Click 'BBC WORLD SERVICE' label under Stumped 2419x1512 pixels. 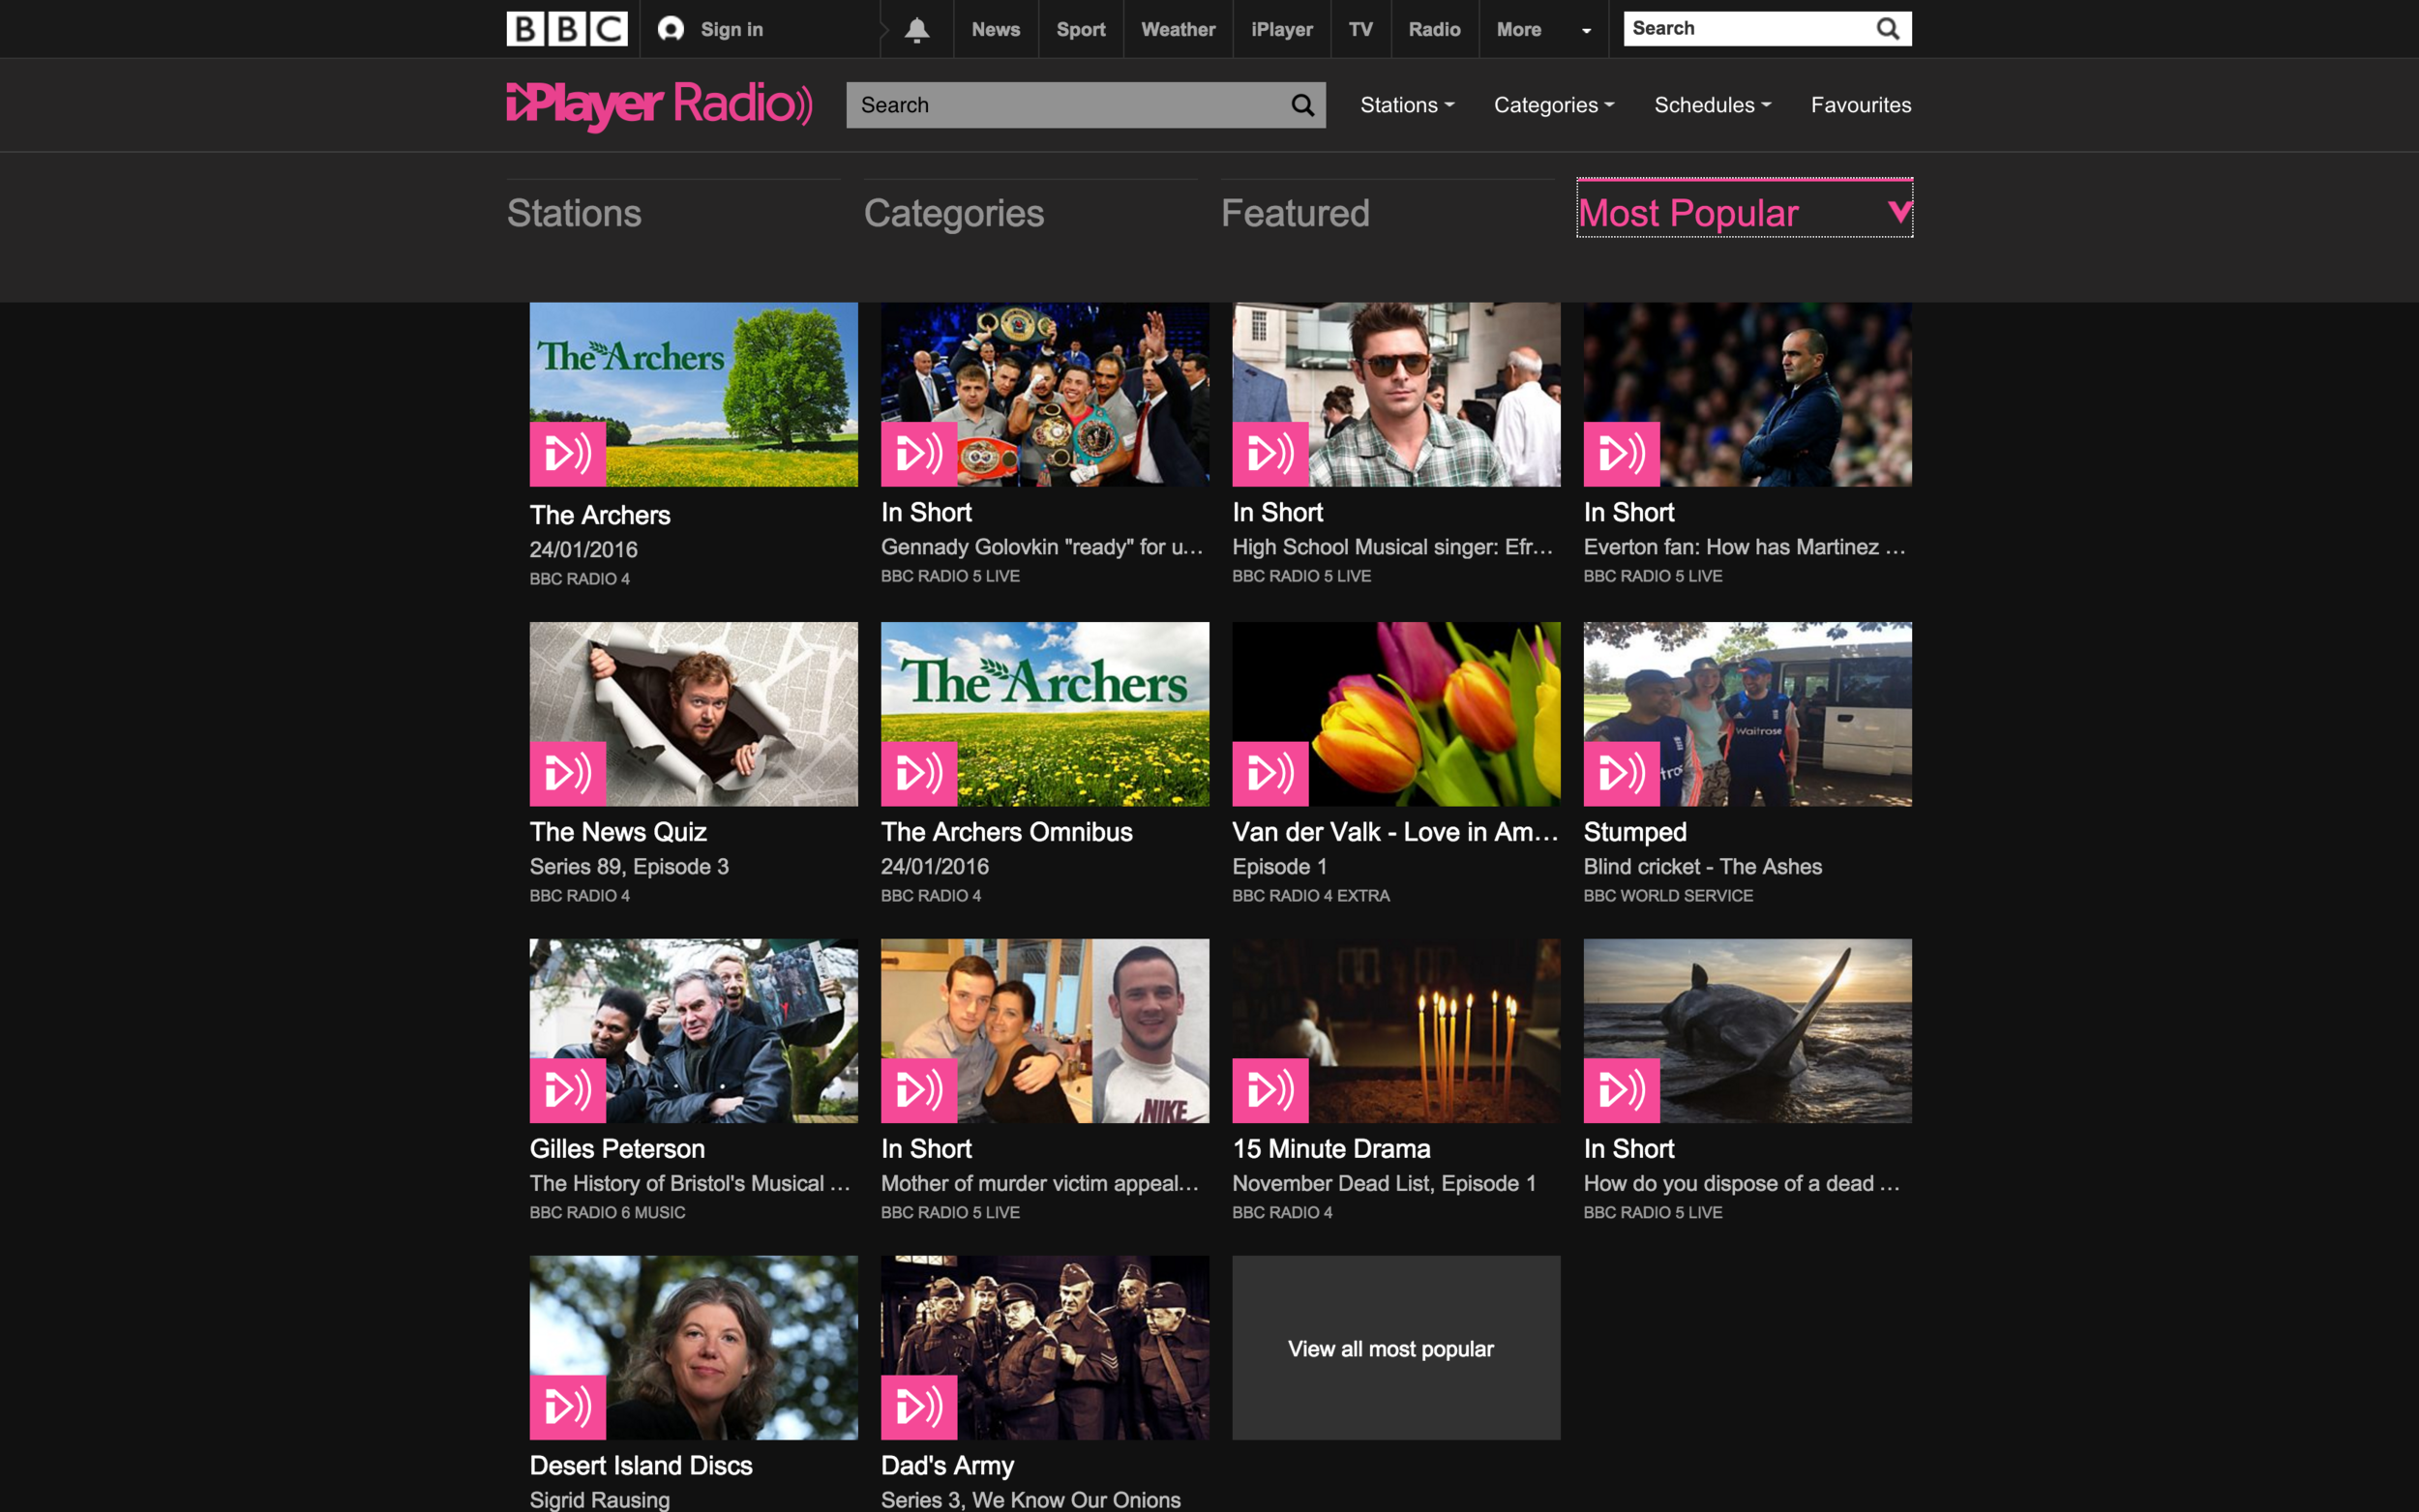point(1668,895)
